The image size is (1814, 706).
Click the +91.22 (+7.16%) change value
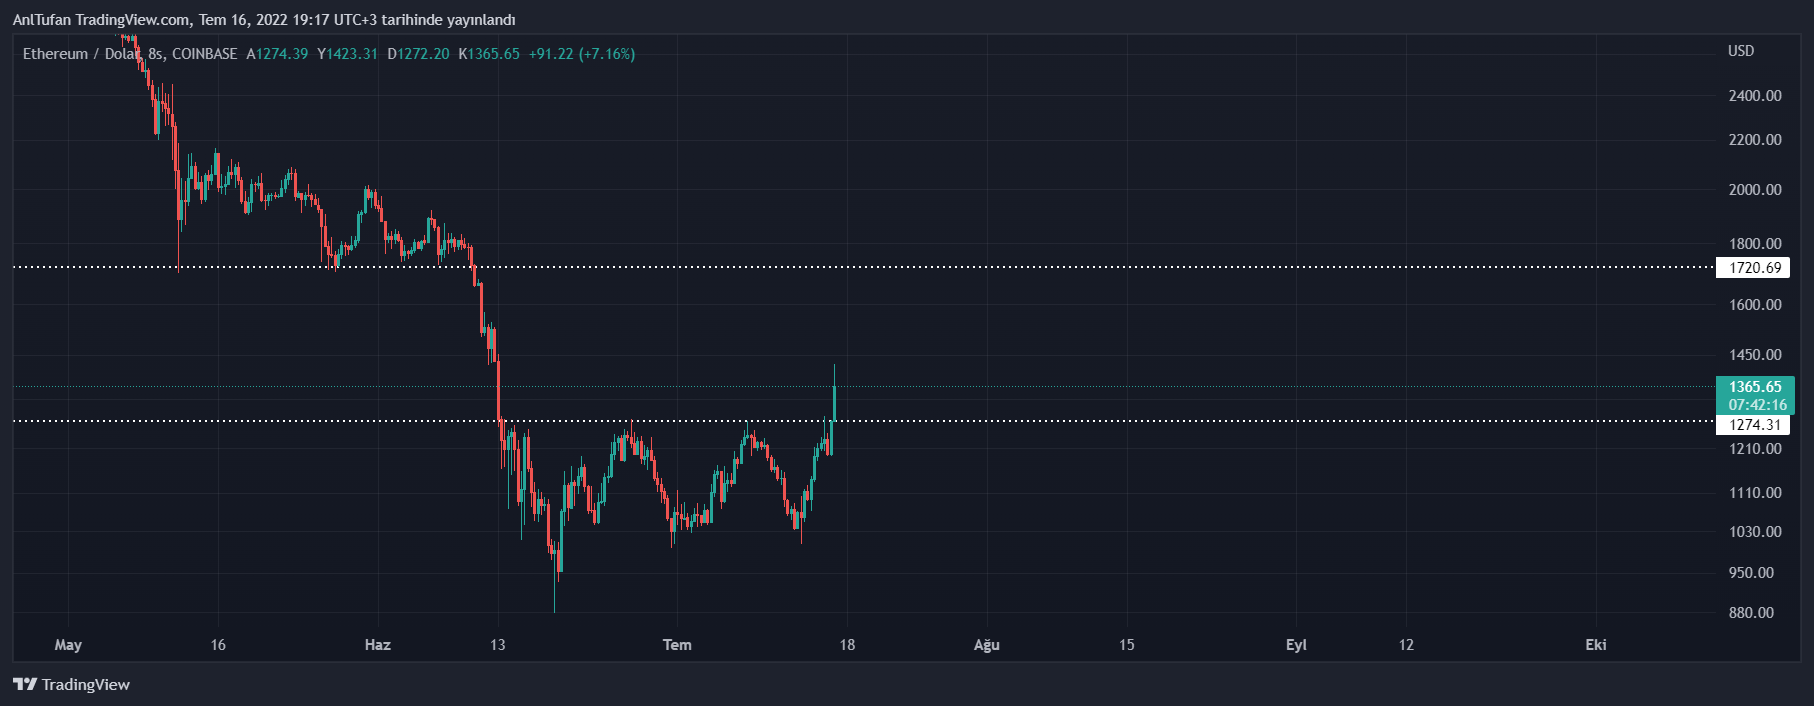(x=582, y=54)
